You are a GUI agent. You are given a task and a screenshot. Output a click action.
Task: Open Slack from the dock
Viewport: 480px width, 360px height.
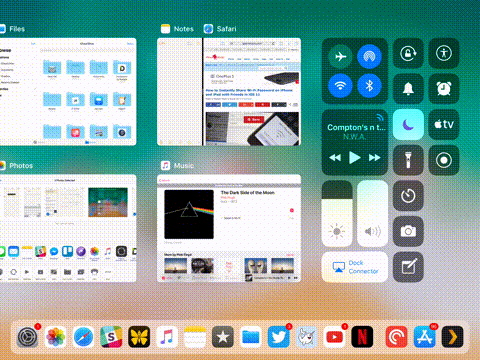[x=111, y=337]
